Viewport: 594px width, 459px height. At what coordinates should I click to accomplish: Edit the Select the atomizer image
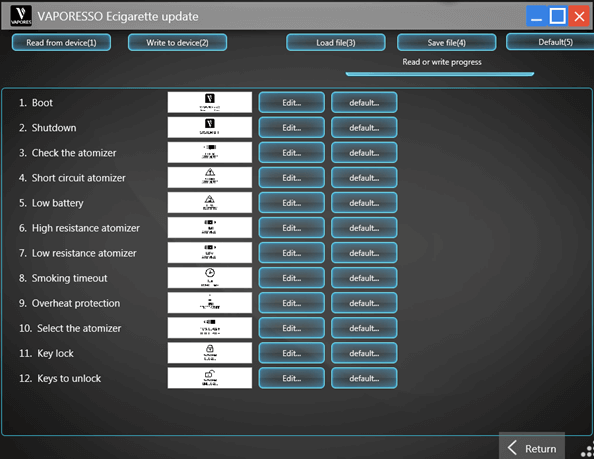click(x=292, y=328)
